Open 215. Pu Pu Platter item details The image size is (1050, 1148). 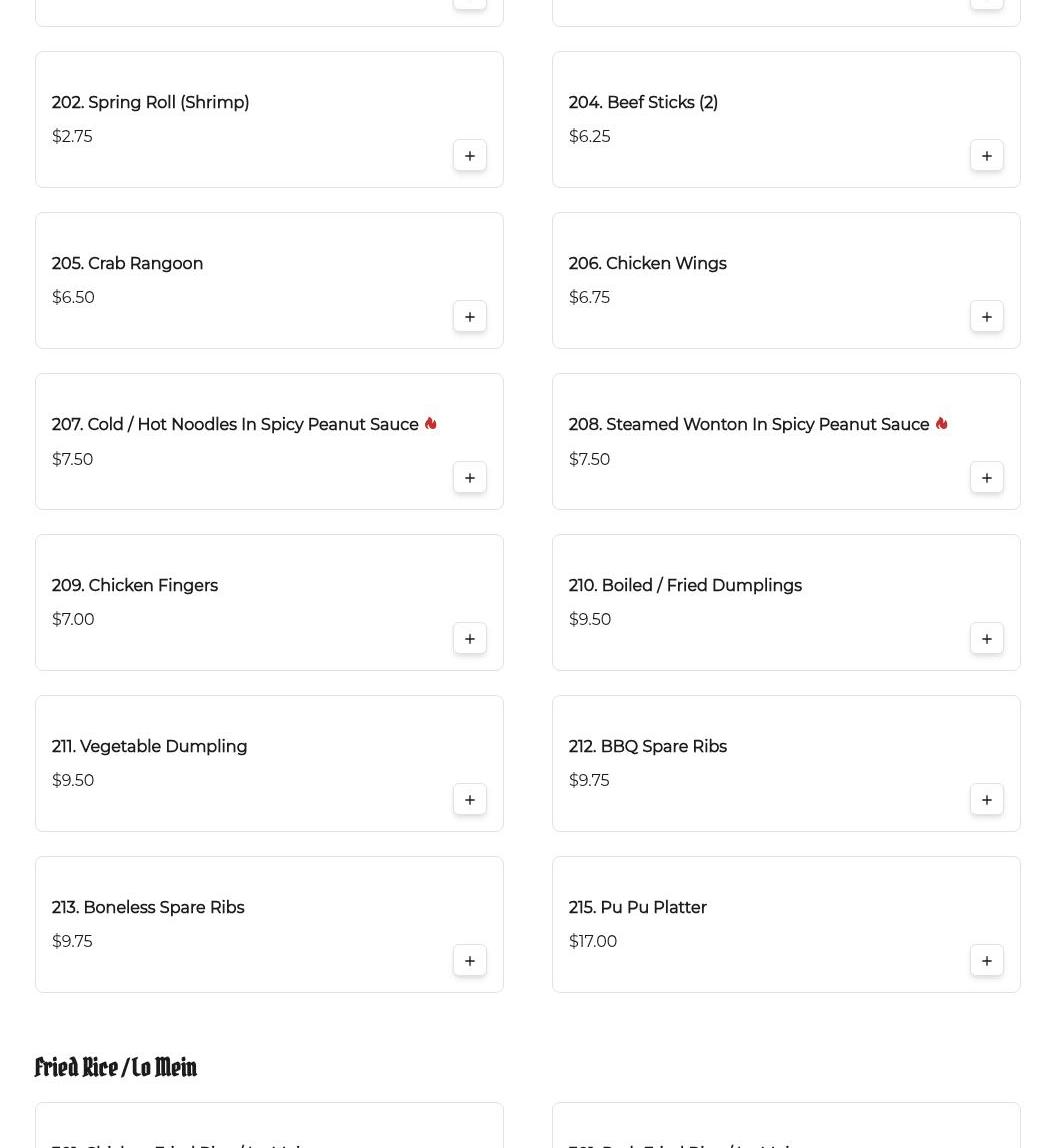(x=637, y=908)
